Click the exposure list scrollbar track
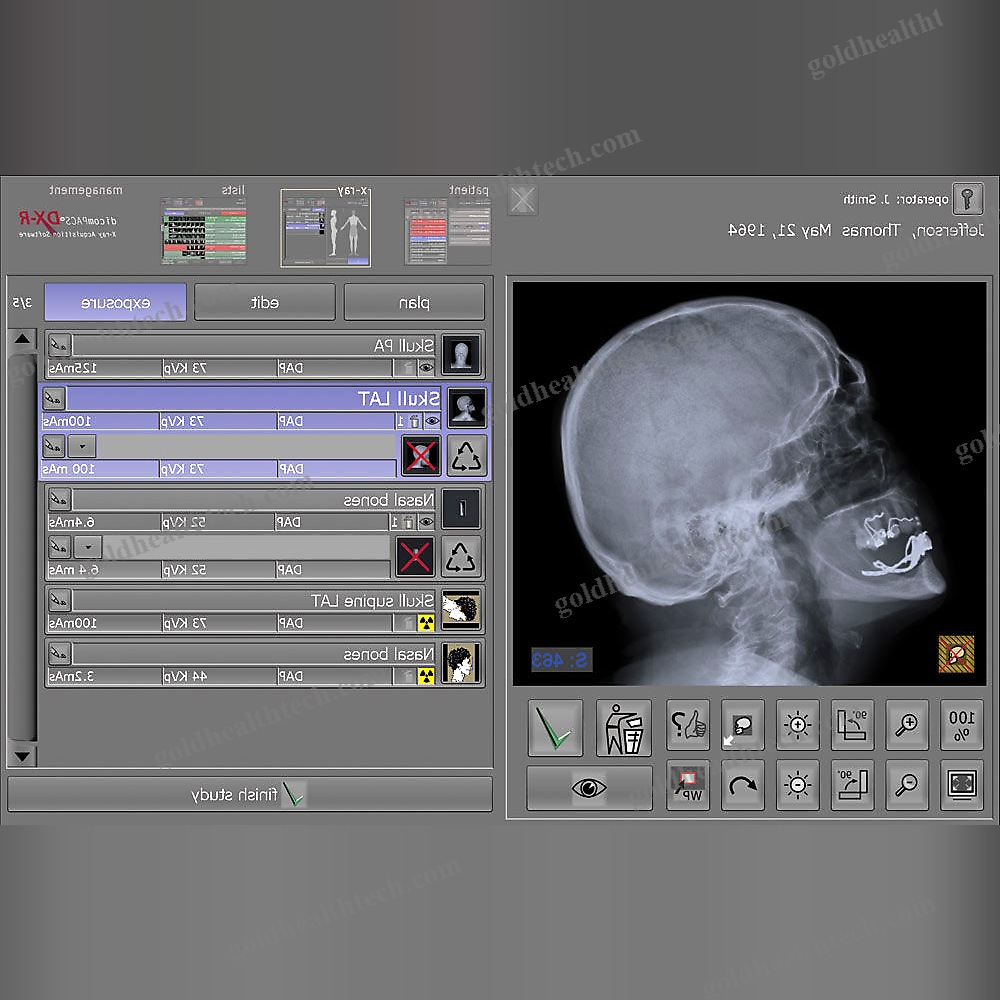The height and width of the screenshot is (1000, 1000). [22, 547]
